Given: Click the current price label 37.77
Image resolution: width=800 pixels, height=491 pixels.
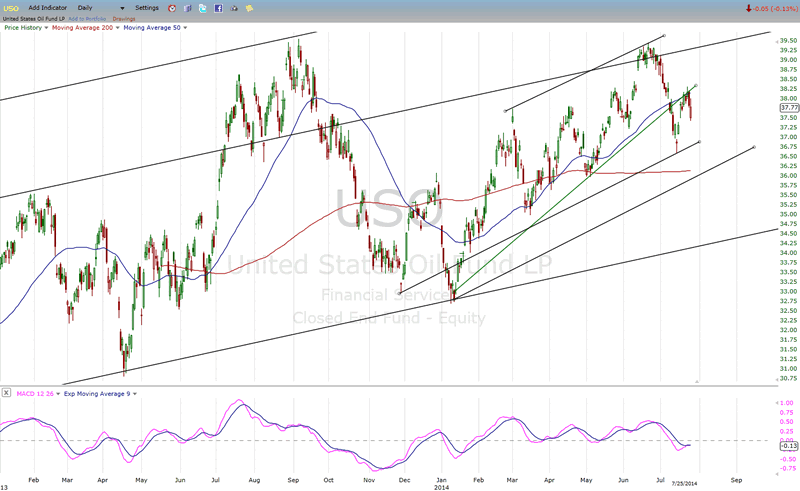Looking at the screenshot, I should [x=789, y=108].
